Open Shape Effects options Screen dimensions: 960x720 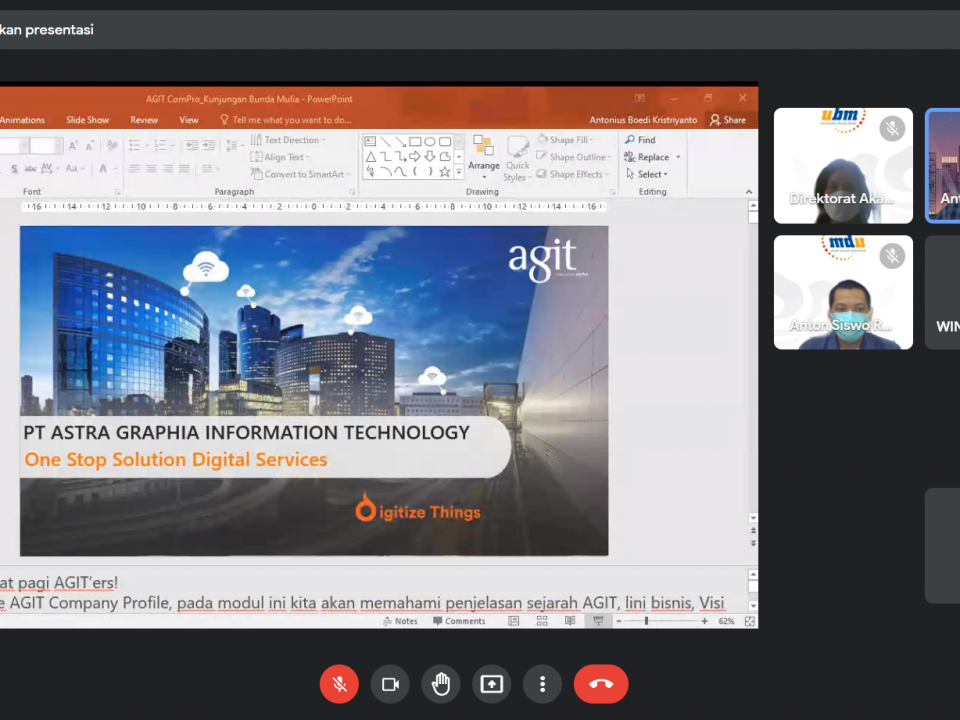click(572, 174)
